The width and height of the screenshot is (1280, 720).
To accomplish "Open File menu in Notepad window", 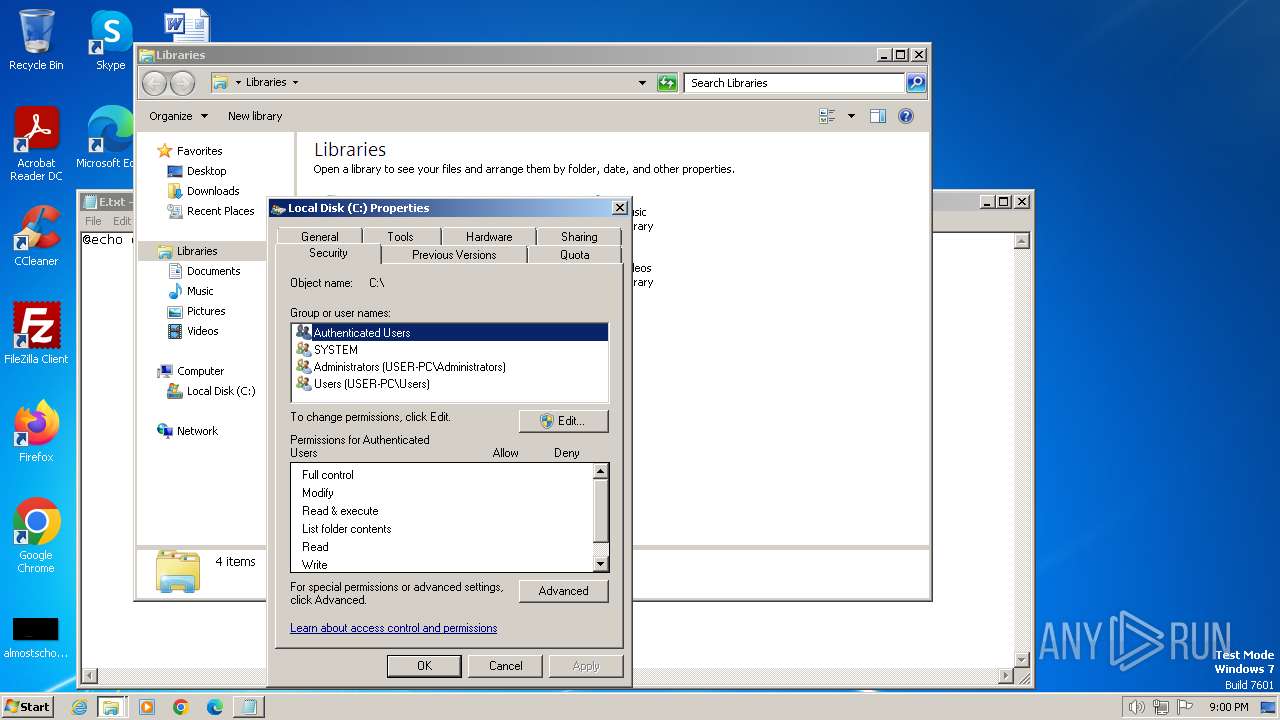I will pyautogui.click(x=93, y=221).
